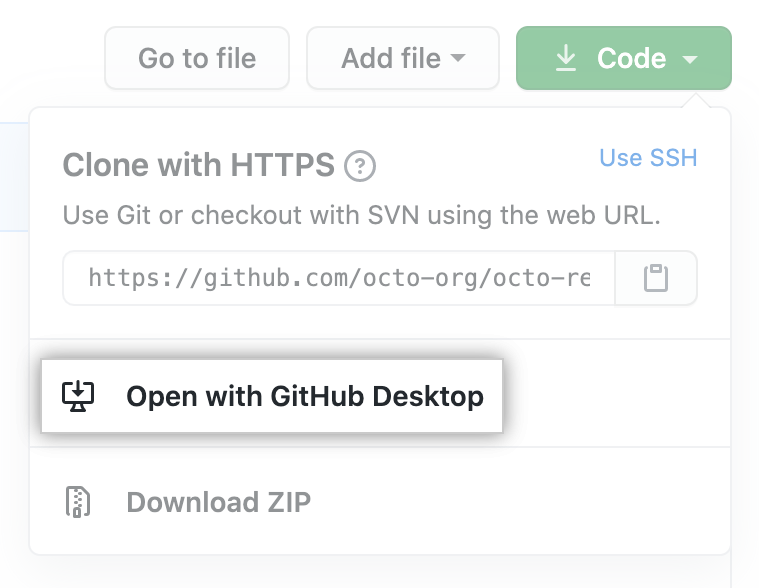Viewport: 759px width, 588px height.
Task: Click the Go to file button
Action: point(197,58)
